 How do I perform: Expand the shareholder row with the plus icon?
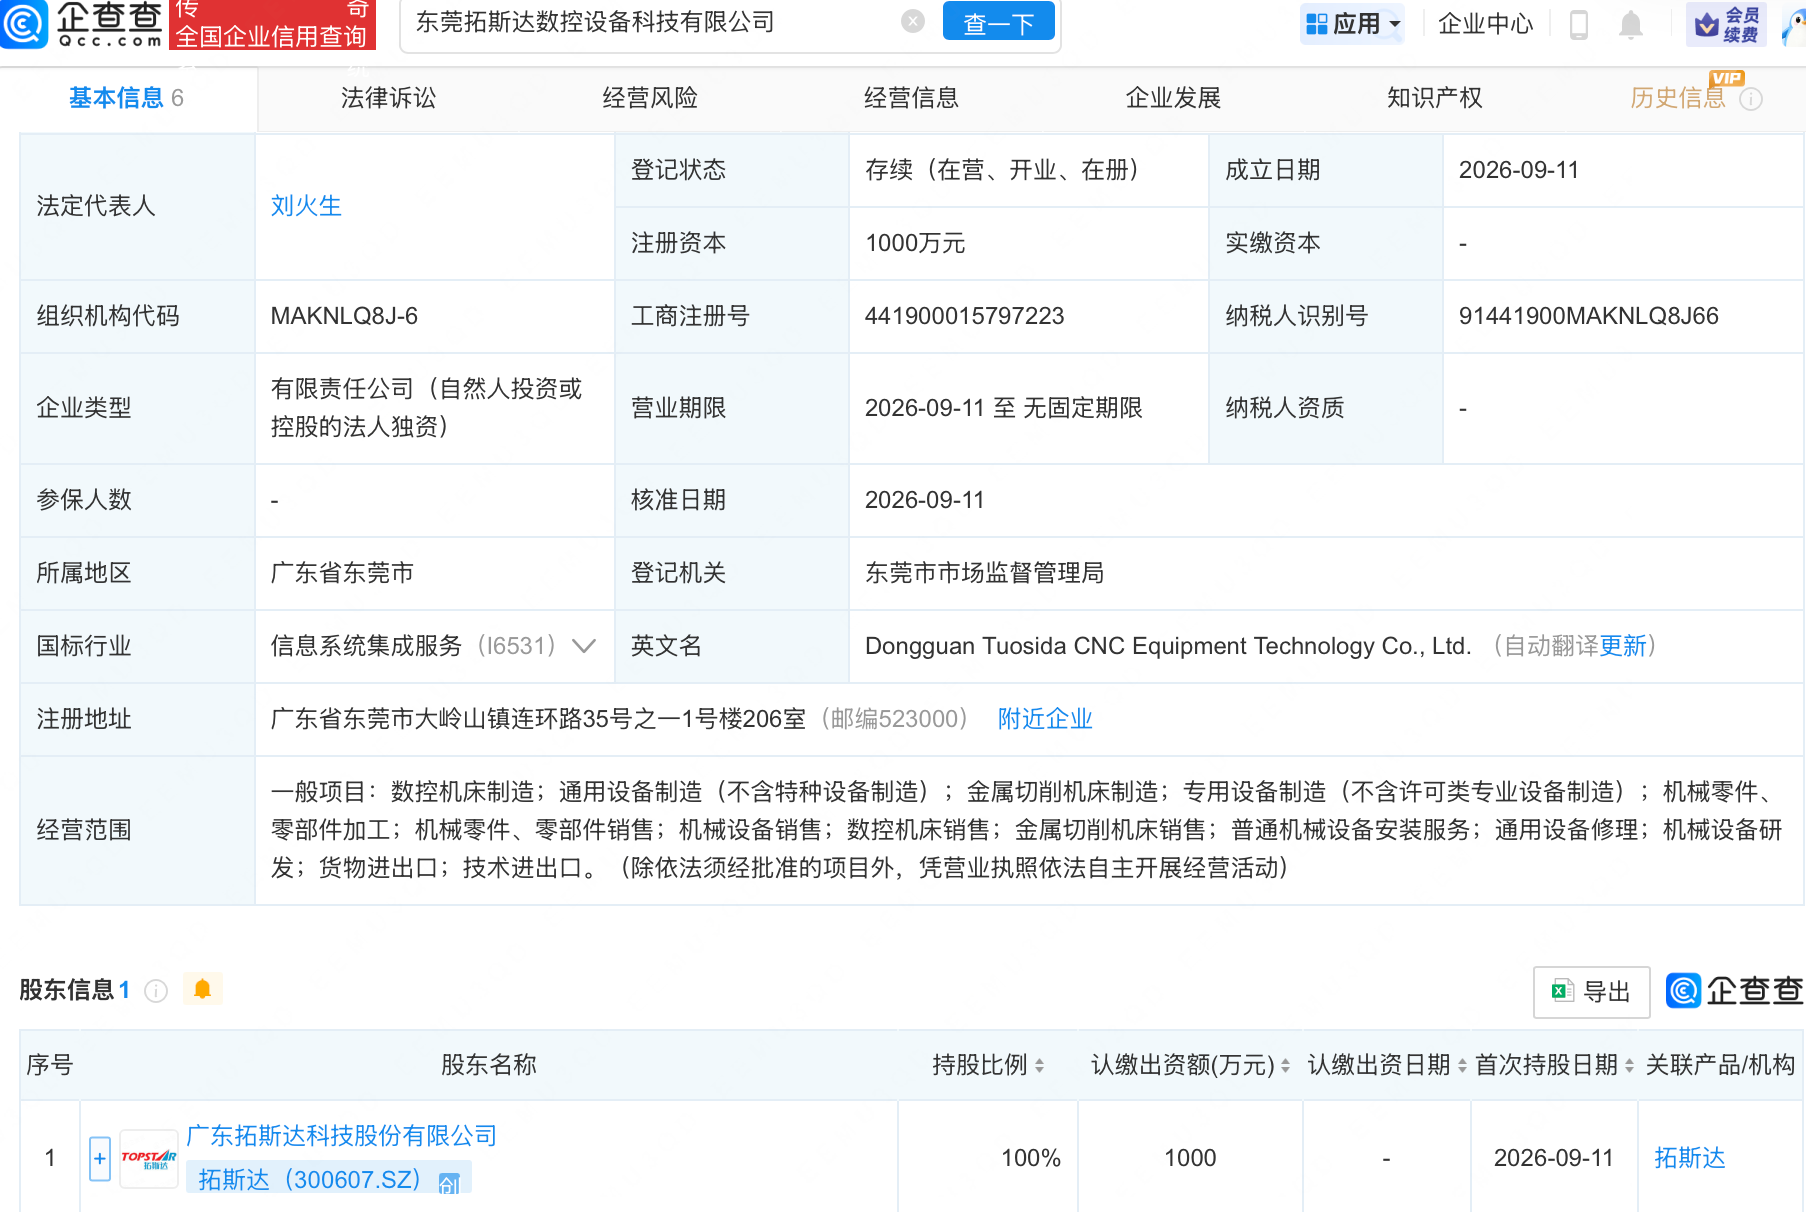[x=100, y=1158]
